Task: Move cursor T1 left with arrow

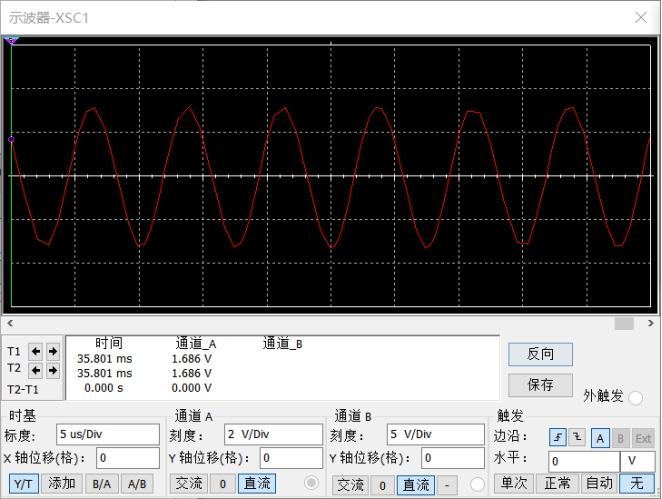Action: tap(35, 351)
